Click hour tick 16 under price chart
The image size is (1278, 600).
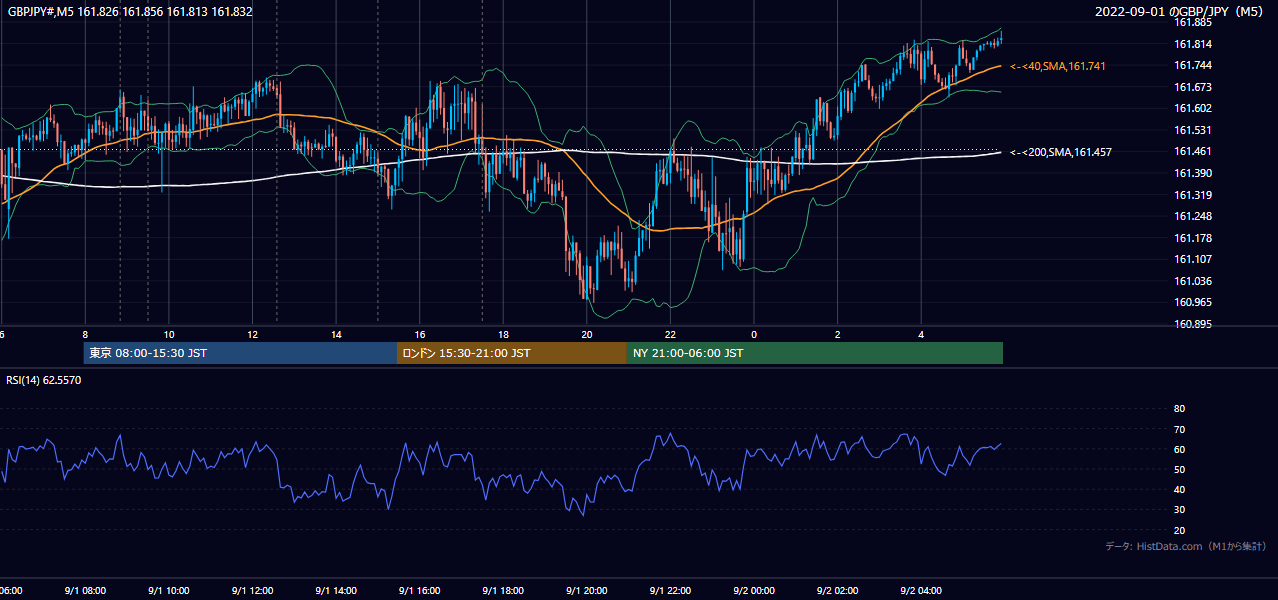(420, 334)
